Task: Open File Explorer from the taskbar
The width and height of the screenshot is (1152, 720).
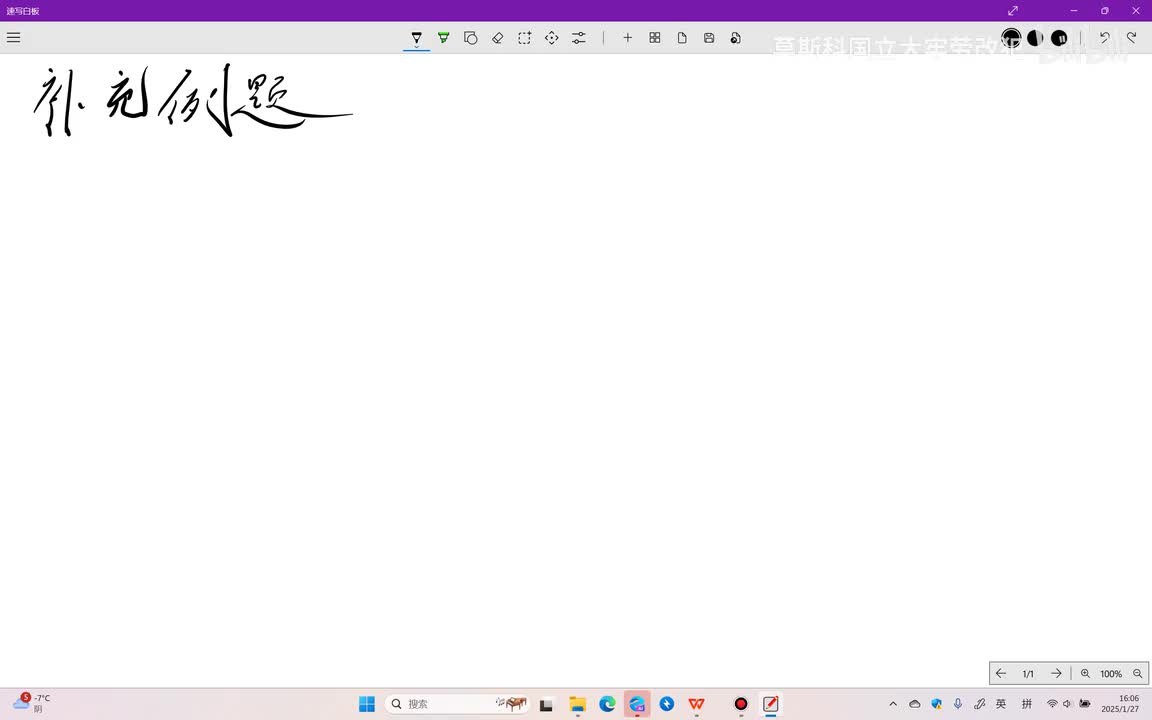Action: [577, 704]
